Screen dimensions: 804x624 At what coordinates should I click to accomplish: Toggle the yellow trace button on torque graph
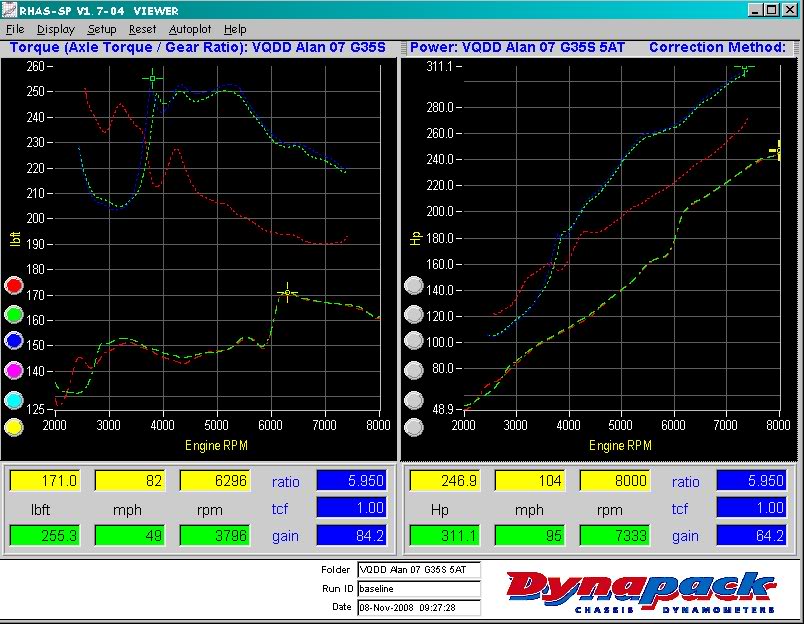(x=14, y=427)
